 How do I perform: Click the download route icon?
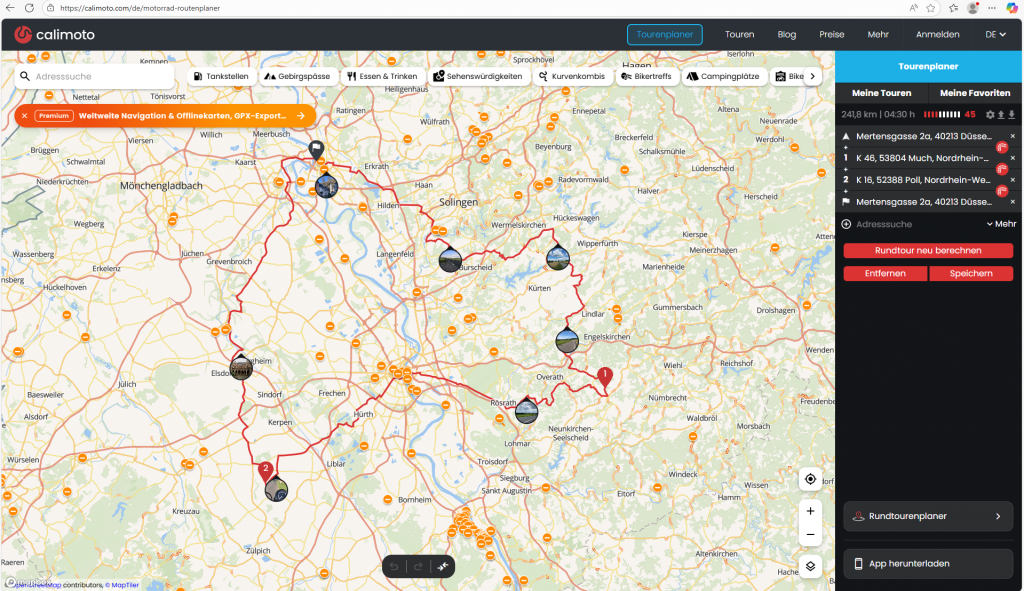pos(1011,115)
